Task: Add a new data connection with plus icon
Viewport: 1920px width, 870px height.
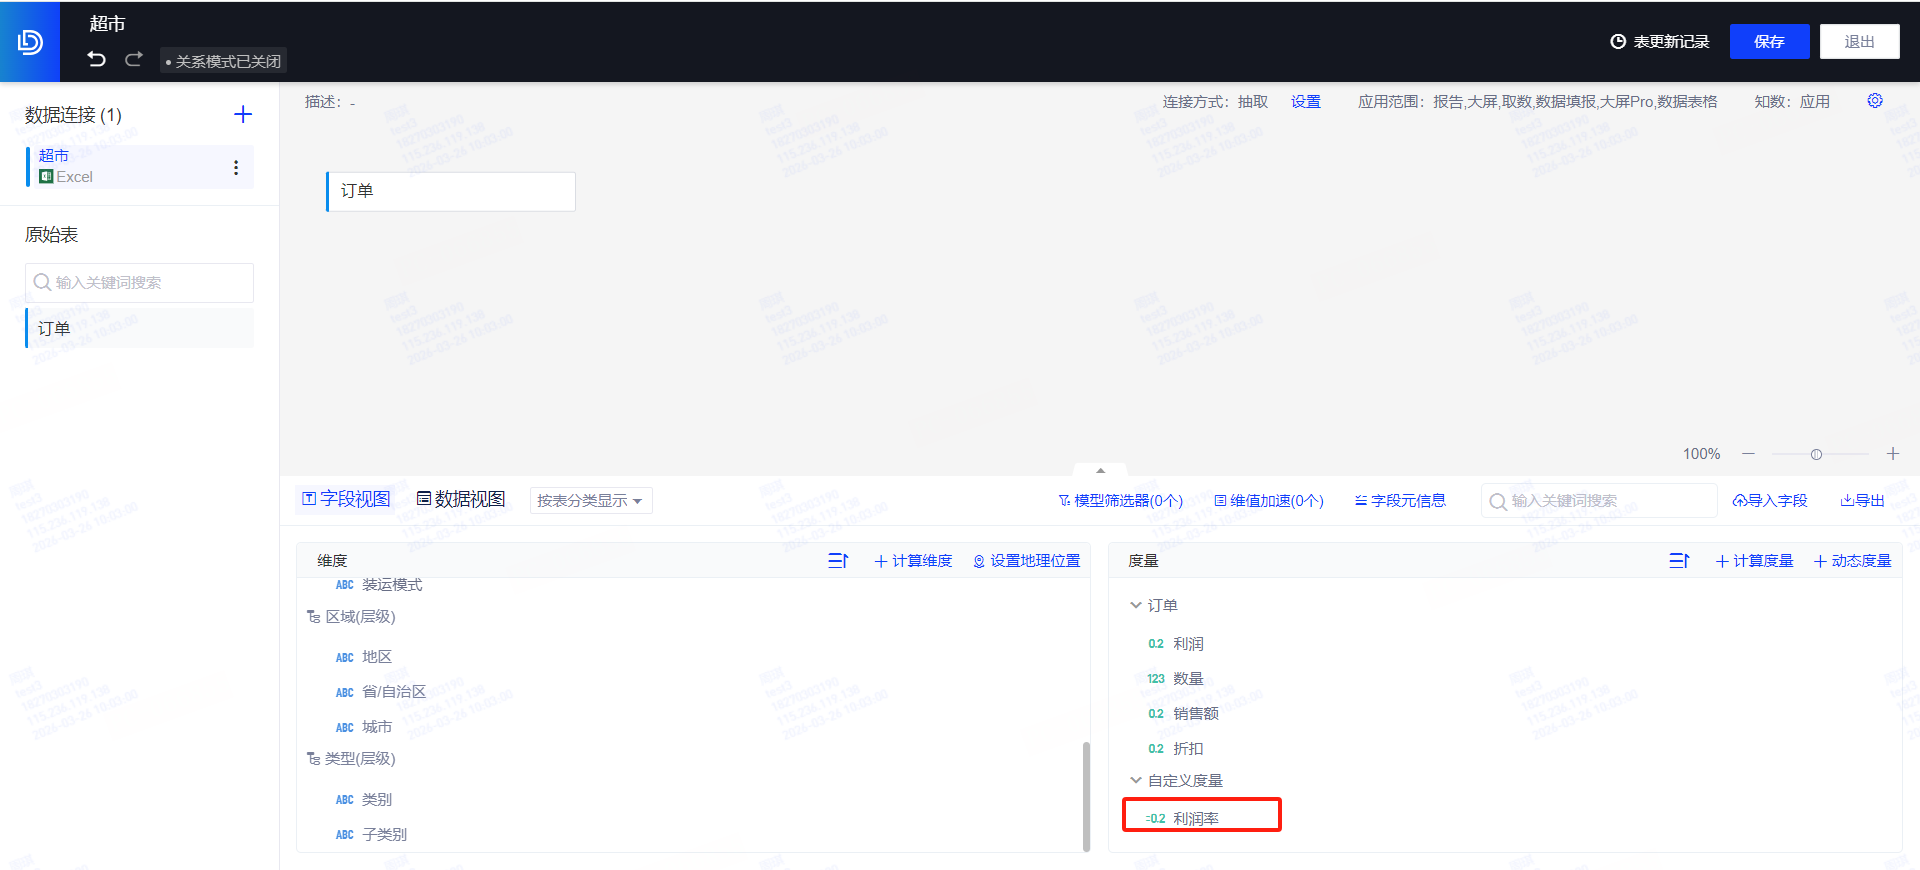Action: coord(243,114)
